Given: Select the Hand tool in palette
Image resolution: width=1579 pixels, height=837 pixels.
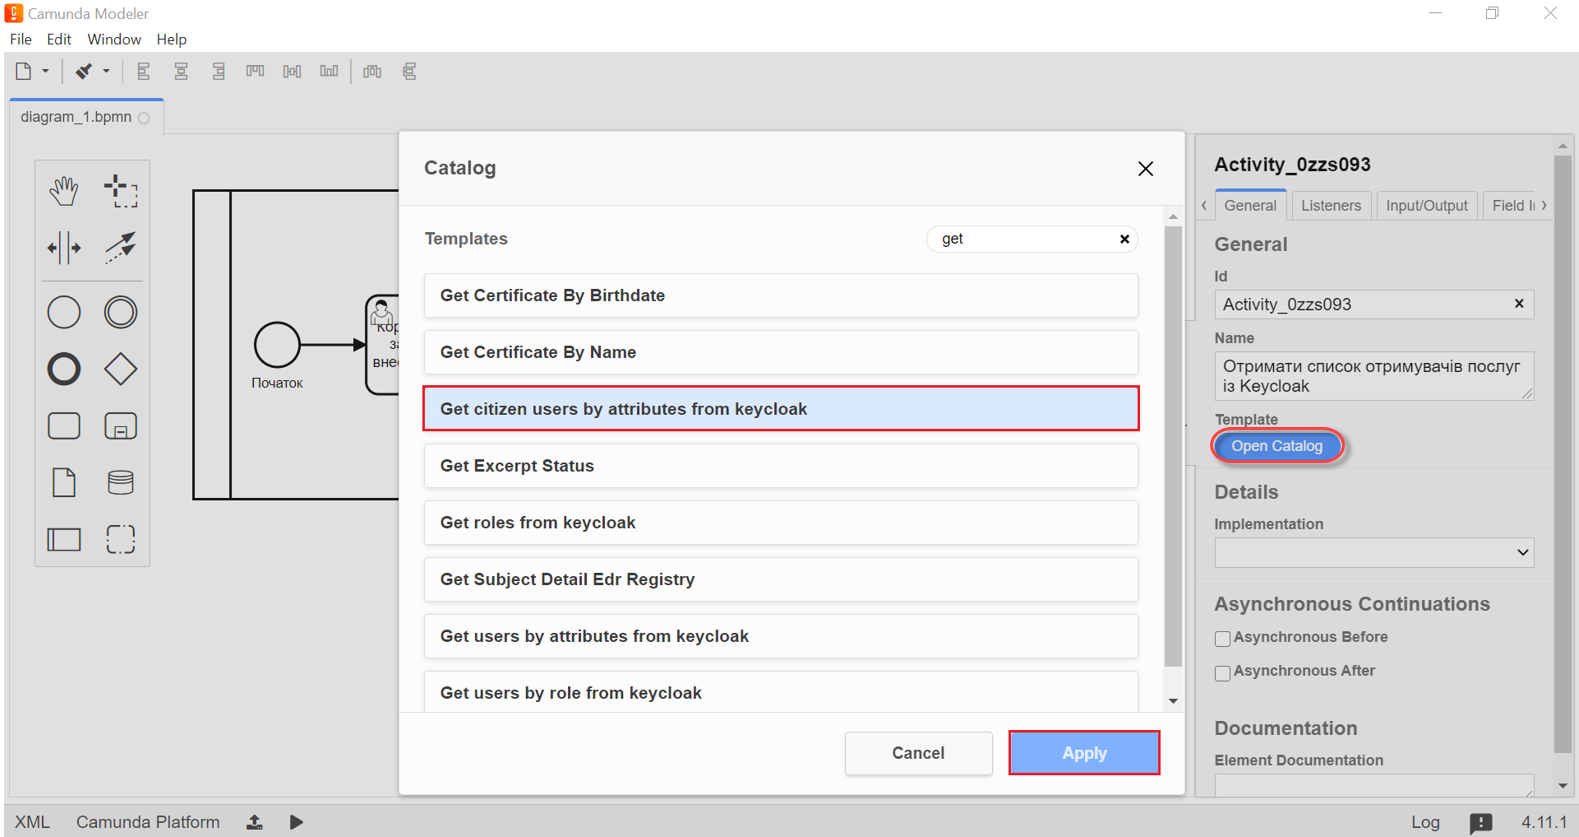Looking at the screenshot, I should click(x=64, y=190).
